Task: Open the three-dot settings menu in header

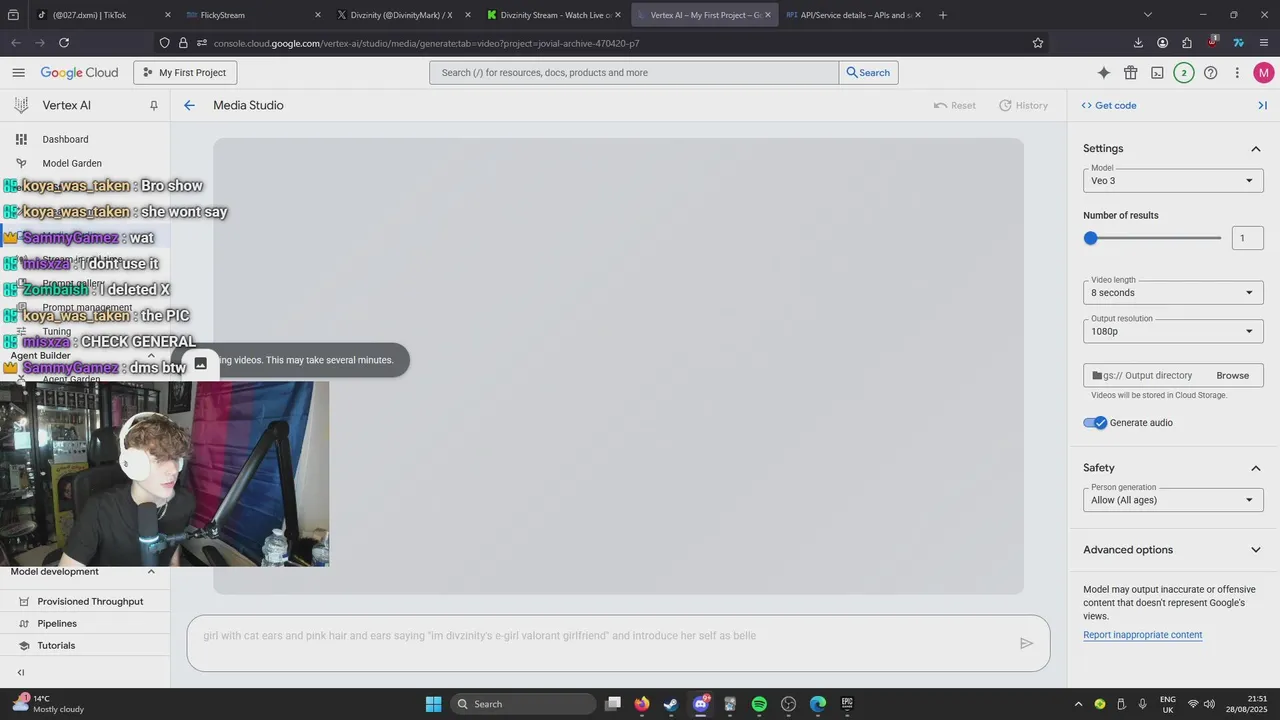Action: 1237,73
